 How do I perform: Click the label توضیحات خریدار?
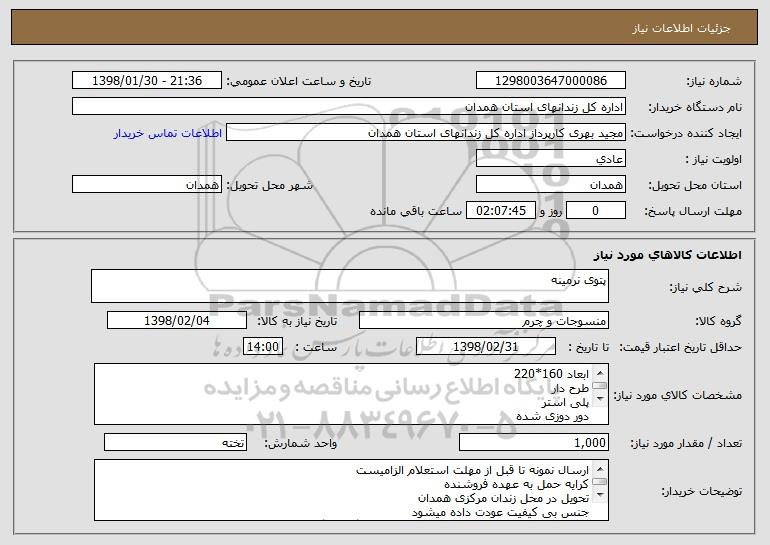click(x=701, y=491)
